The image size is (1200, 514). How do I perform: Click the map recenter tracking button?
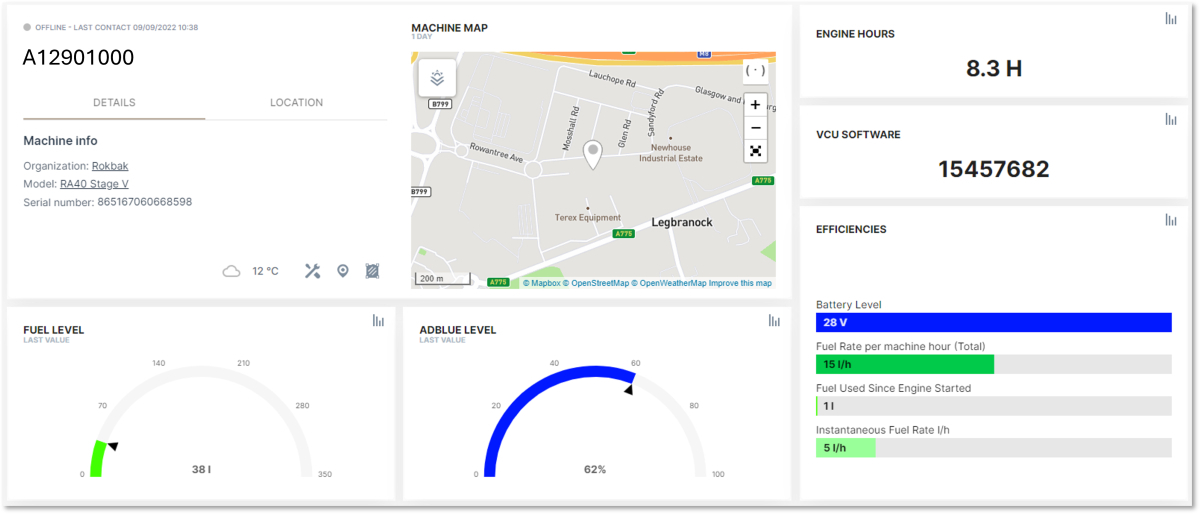tap(755, 71)
